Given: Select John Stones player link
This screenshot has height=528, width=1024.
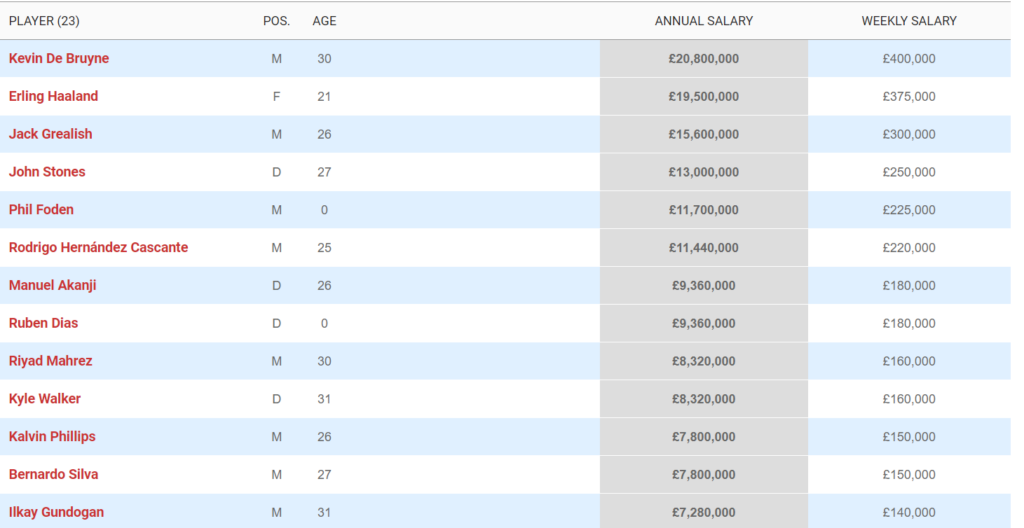Looking at the screenshot, I should click(x=47, y=172).
